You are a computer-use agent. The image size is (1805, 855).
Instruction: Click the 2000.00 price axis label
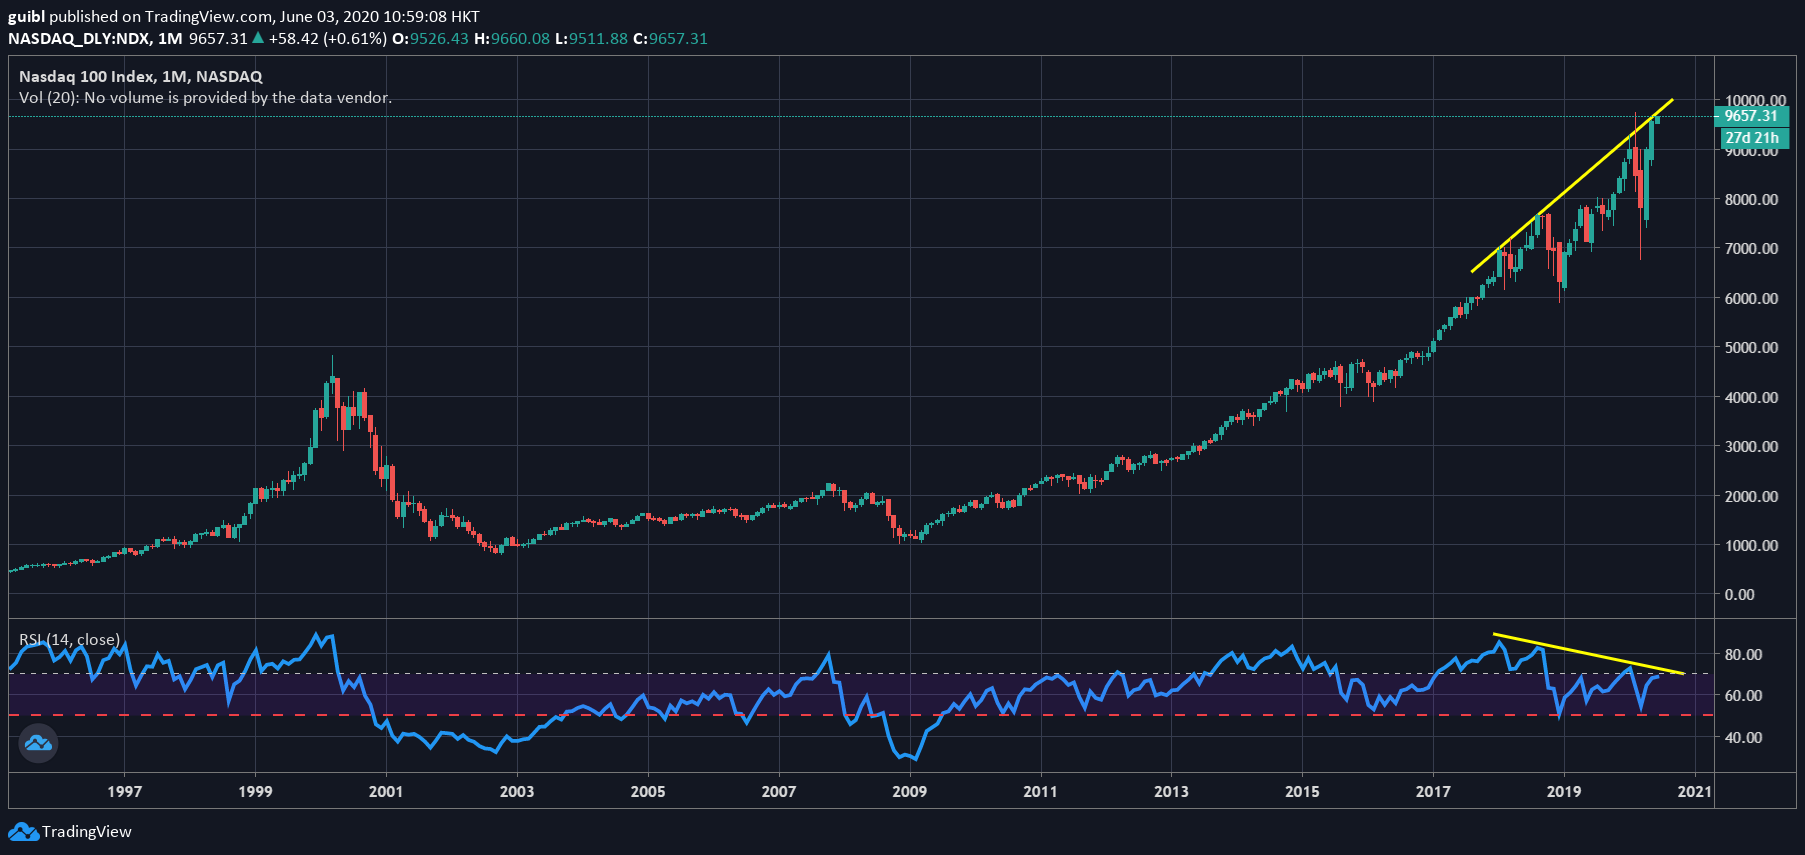tap(1751, 496)
